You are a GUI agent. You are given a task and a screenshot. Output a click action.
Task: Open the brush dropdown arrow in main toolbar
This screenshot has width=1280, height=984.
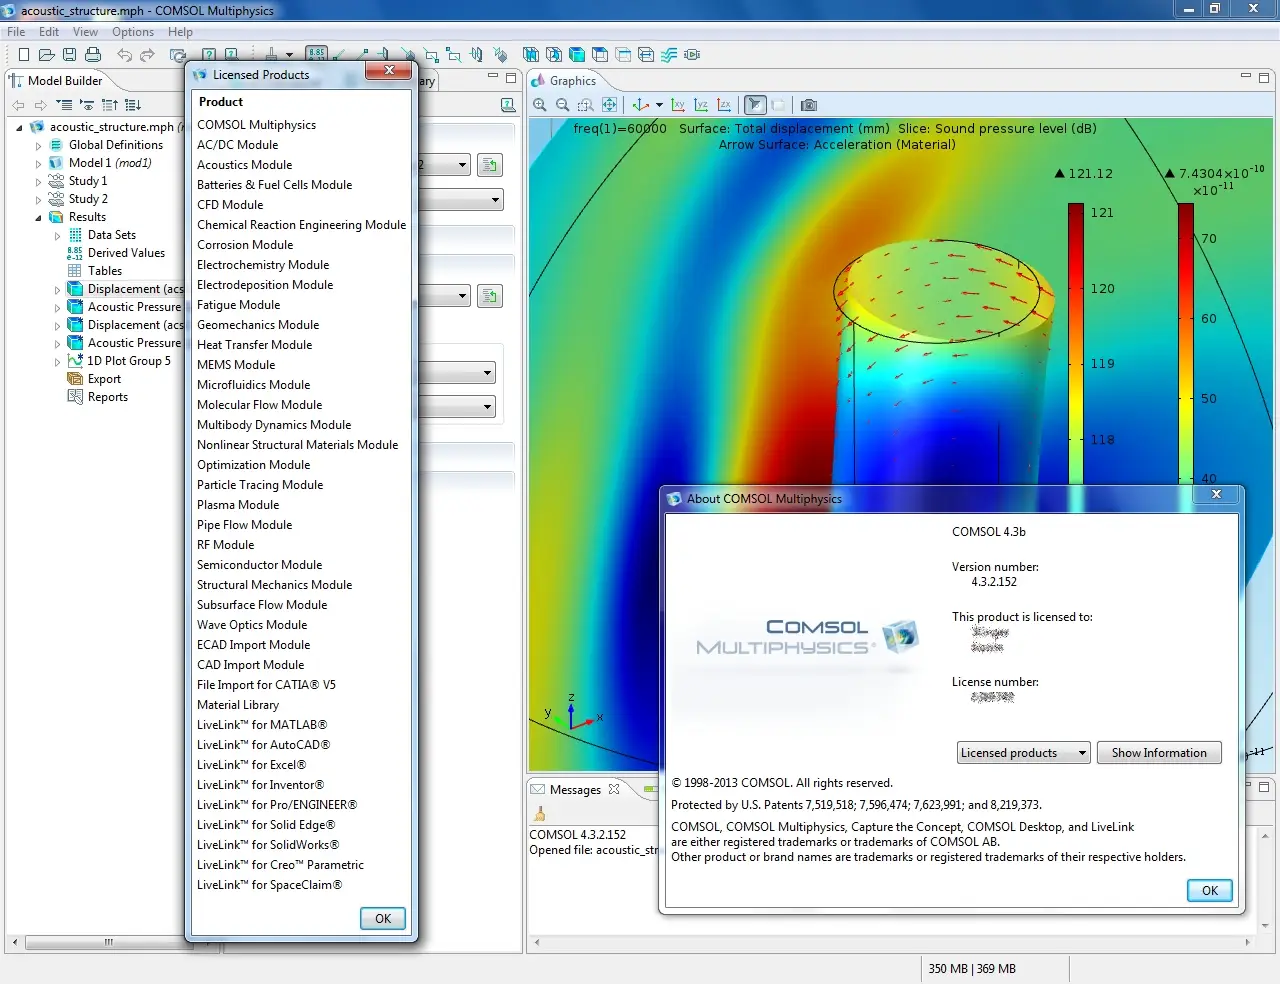(289, 55)
